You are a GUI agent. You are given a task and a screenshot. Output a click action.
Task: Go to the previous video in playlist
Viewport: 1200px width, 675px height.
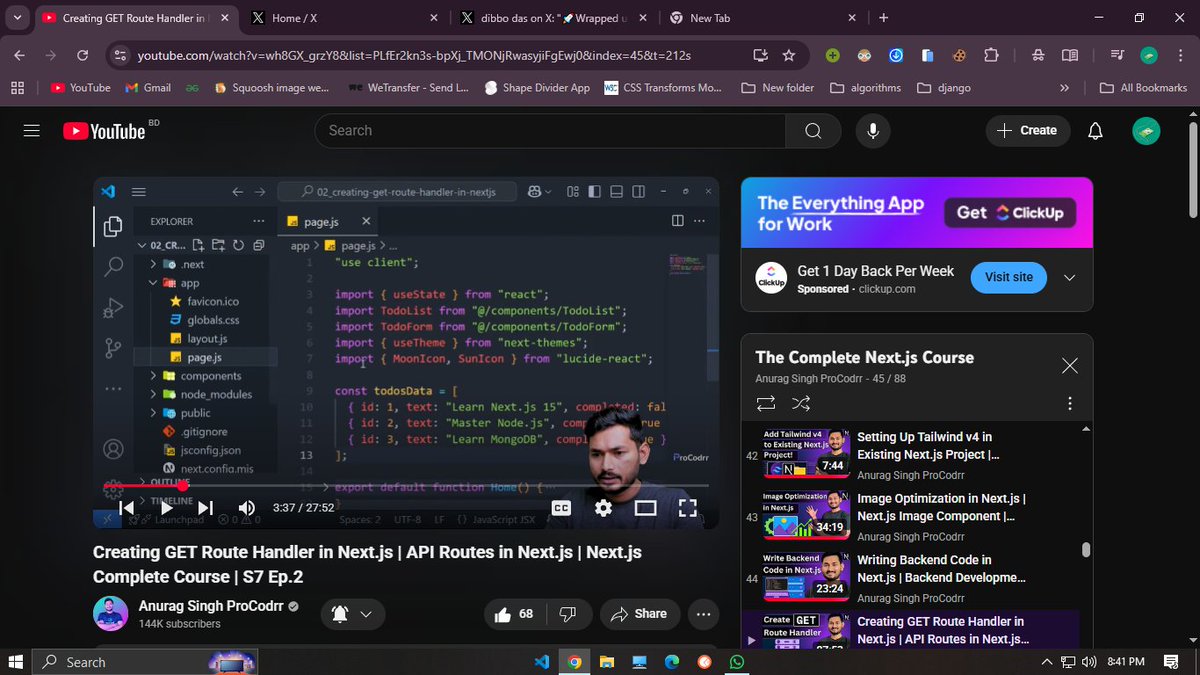point(127,508)
